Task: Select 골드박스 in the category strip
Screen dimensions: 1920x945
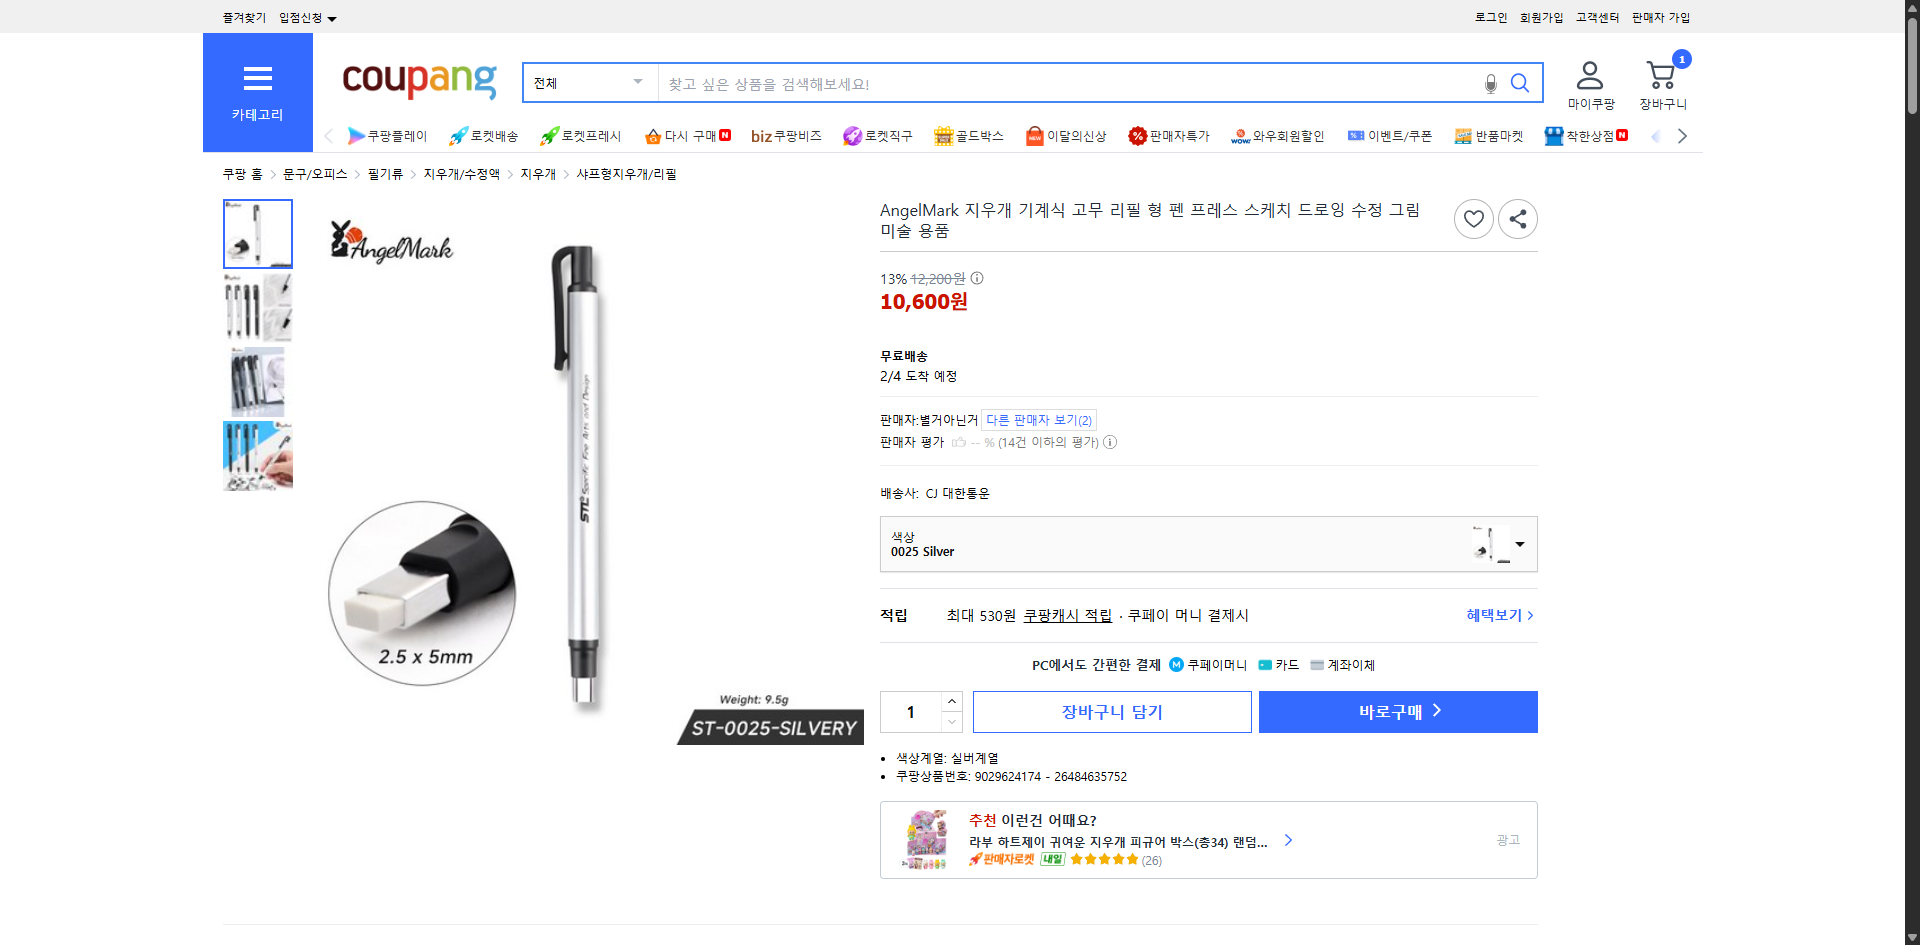Action: (x=968, y=136)
